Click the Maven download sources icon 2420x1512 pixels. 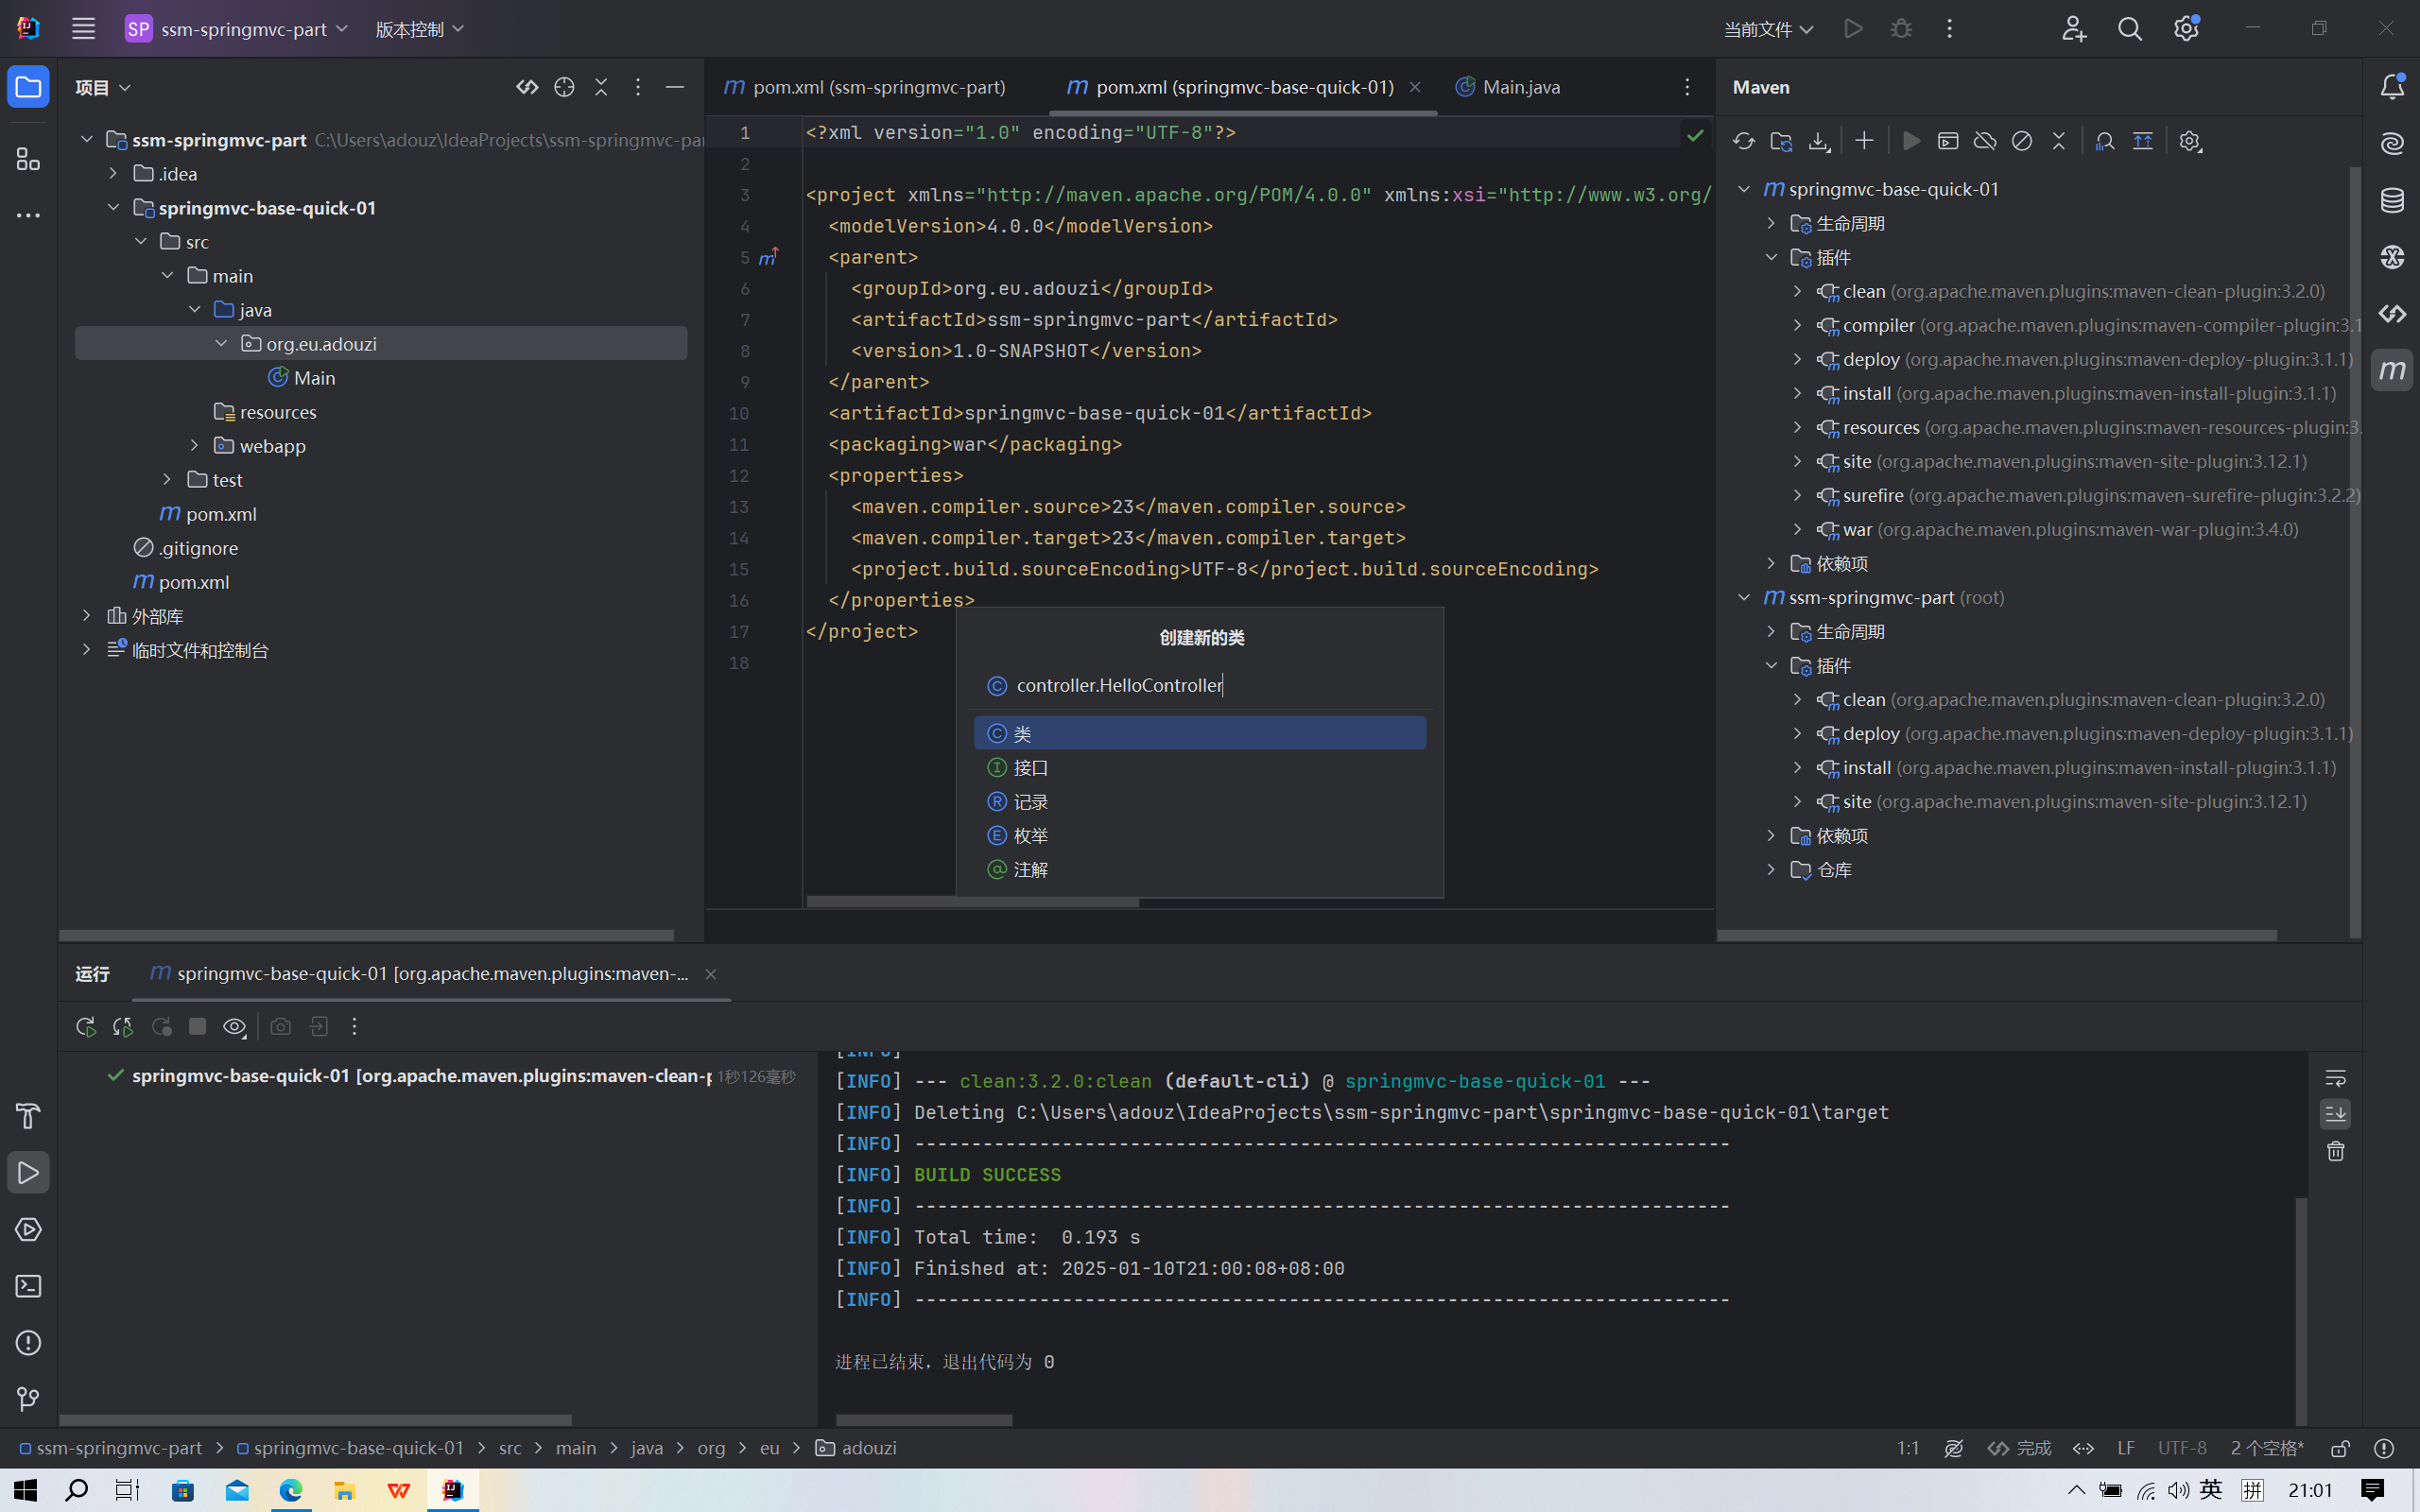click(1819, 141)
